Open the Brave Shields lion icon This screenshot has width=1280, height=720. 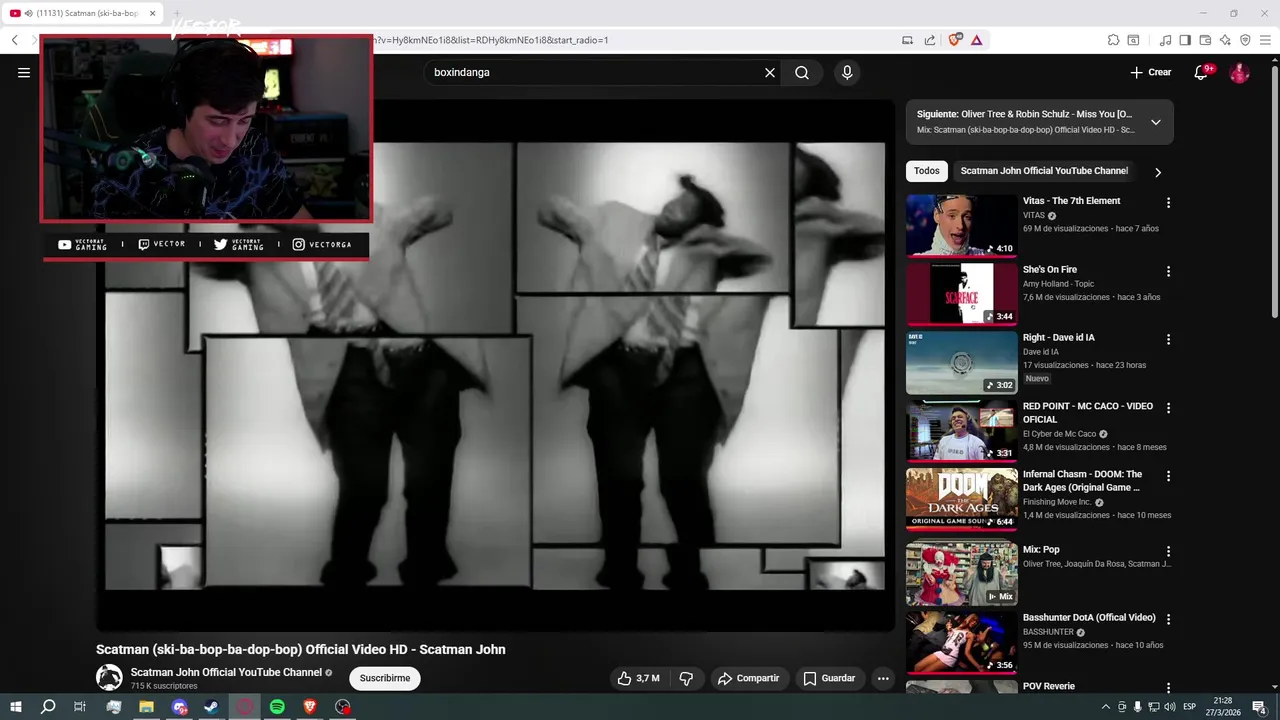point(955,40)
